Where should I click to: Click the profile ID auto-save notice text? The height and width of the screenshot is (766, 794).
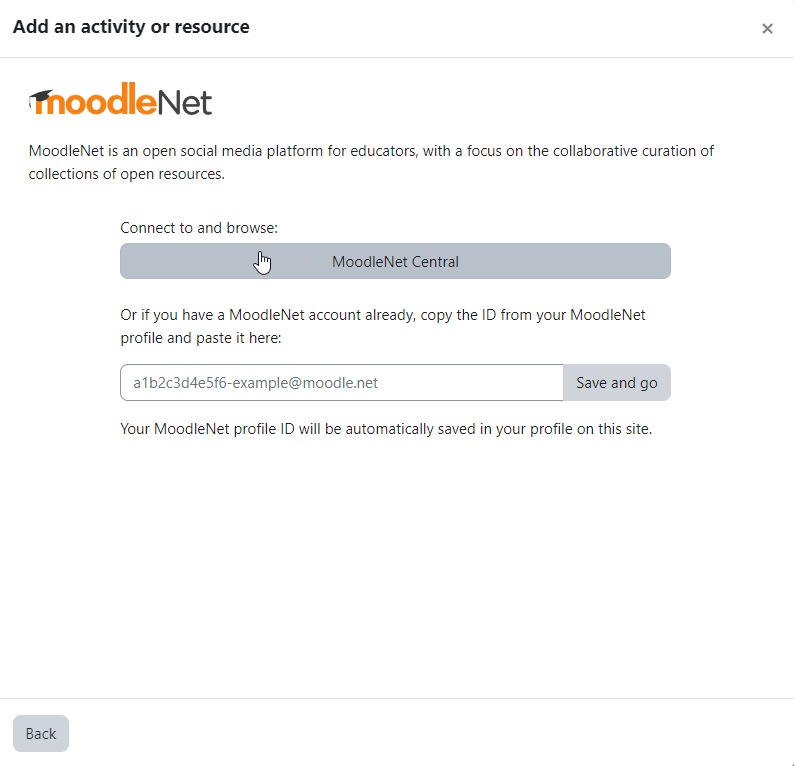point(386,429)
